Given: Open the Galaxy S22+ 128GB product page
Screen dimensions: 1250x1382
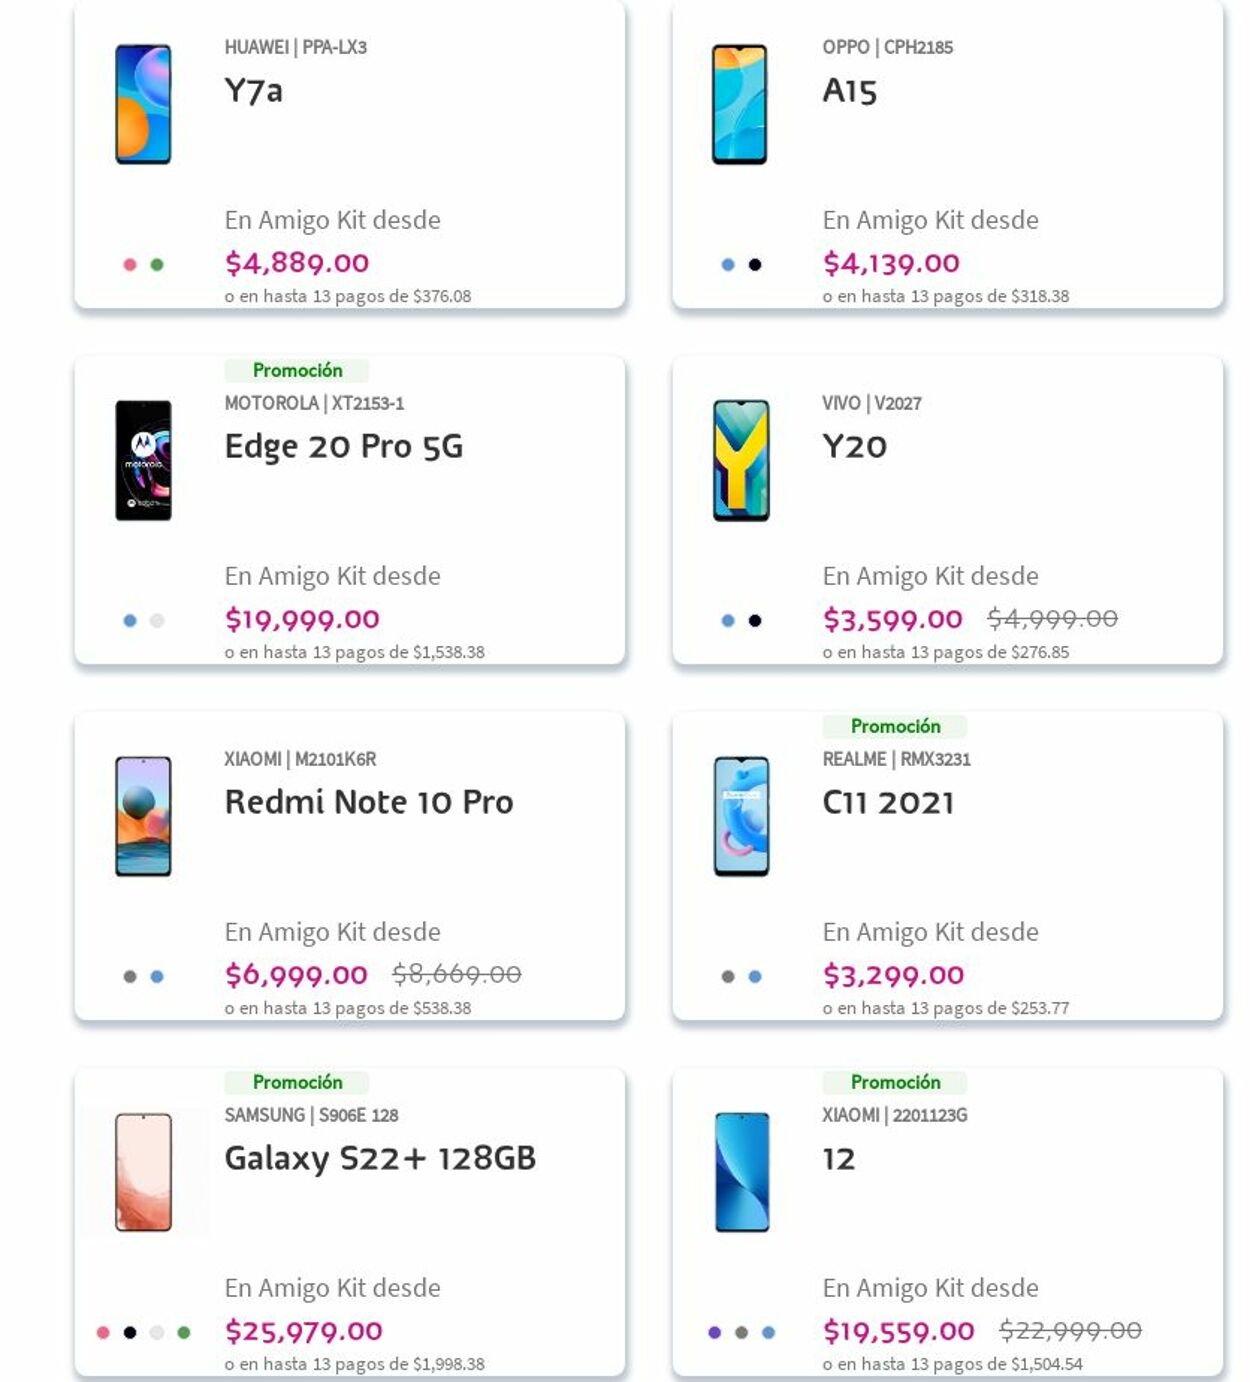Looking at the screenshot, I should pos(381,1160).
